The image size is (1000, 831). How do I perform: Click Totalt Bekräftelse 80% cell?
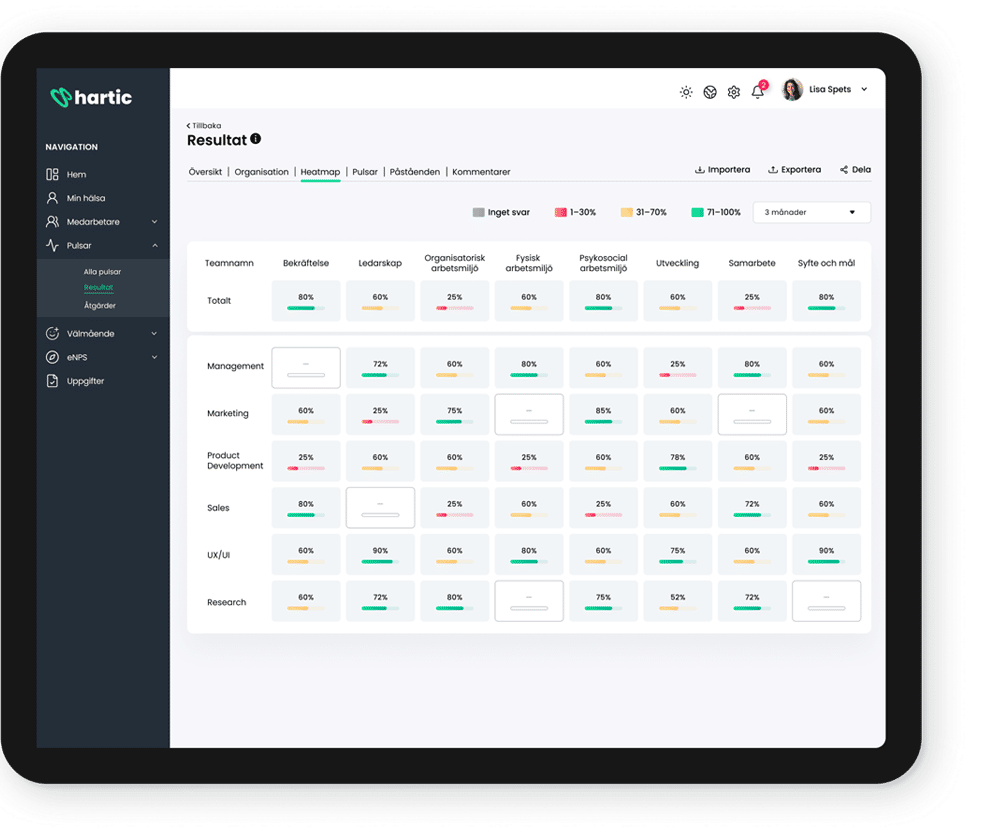click(306, 300)
